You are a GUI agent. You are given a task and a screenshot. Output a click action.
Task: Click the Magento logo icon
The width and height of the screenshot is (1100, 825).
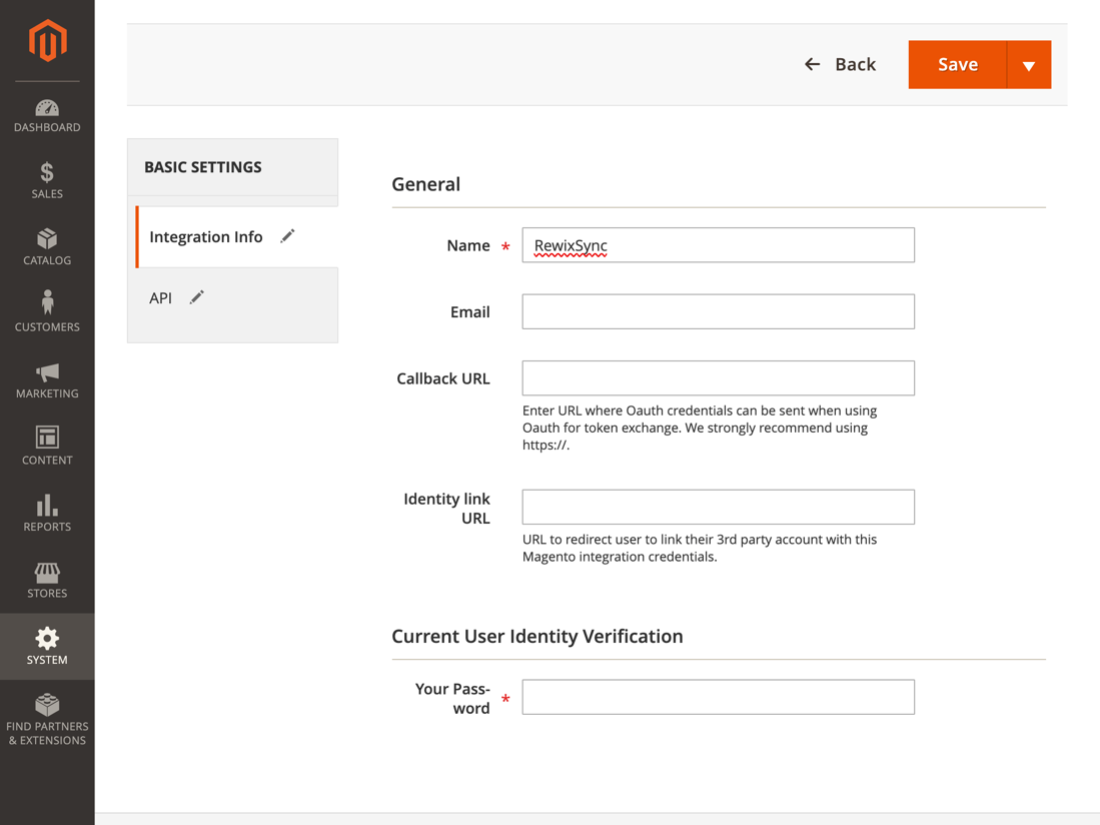[x=47, y=41]
